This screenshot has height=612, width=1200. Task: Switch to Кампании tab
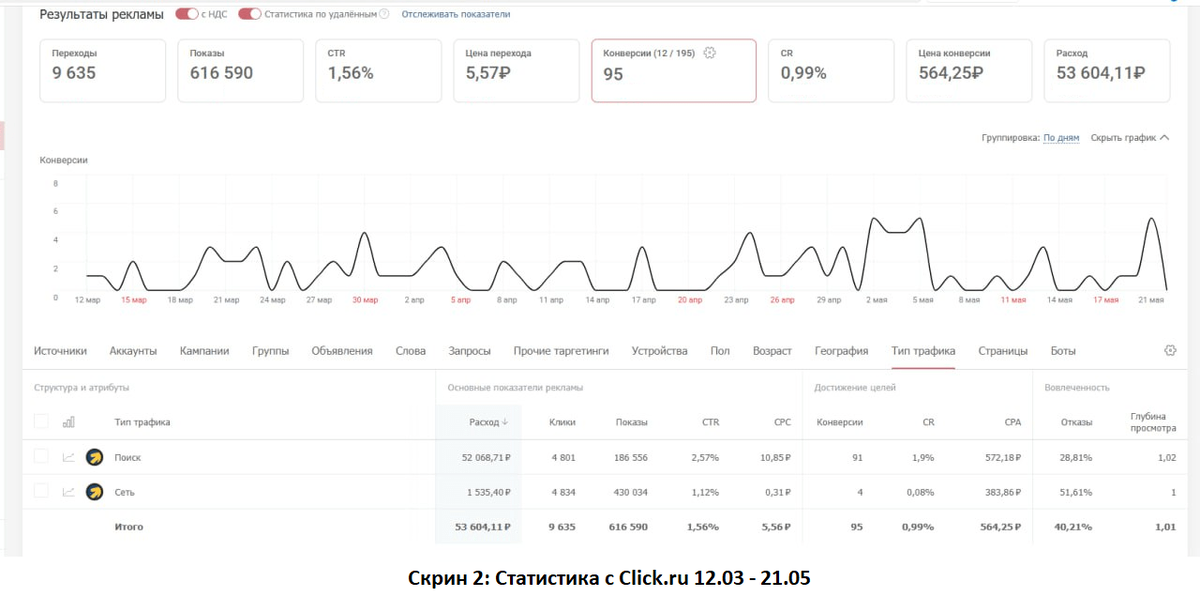point(204,351)
